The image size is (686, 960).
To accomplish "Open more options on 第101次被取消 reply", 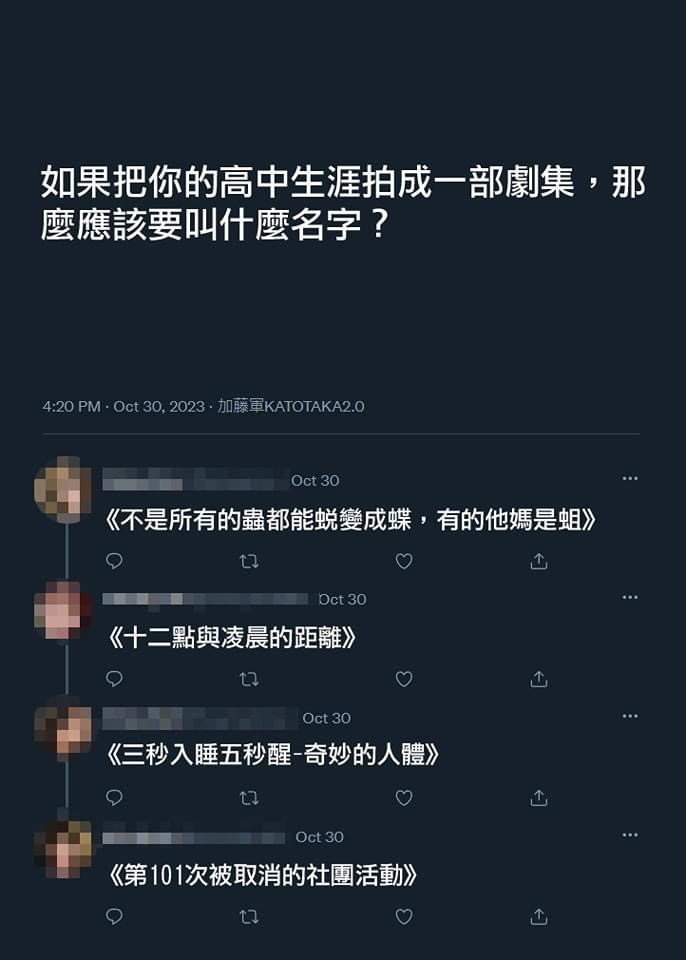I will (x=630, y=834).
